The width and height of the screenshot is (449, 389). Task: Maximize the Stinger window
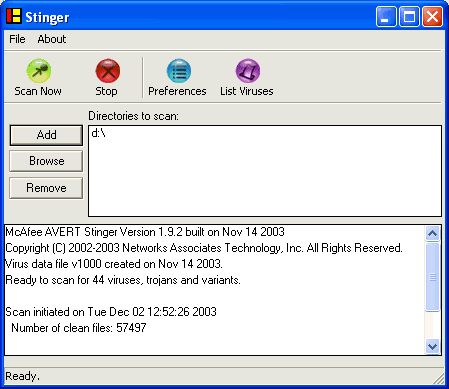(x=409, y=17)
